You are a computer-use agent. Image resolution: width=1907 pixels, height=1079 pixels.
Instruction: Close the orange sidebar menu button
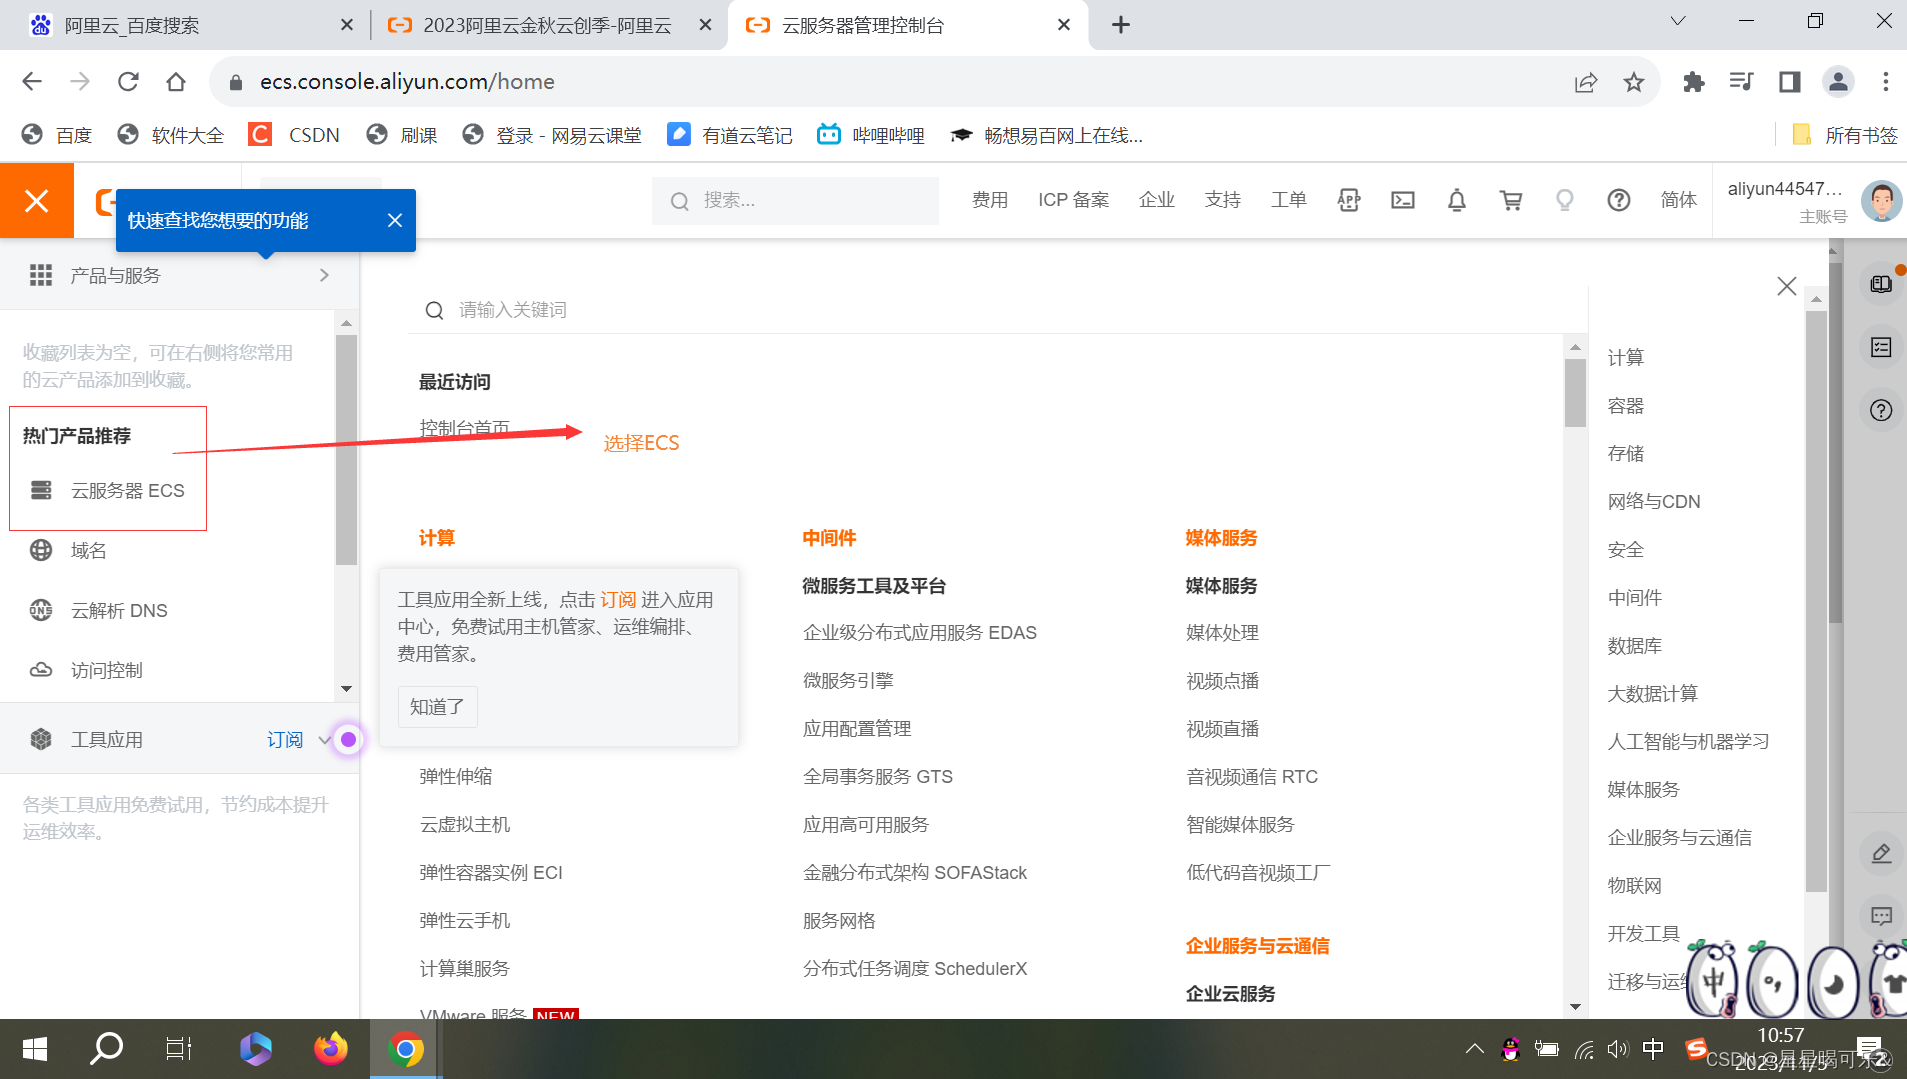pos(37,201)
